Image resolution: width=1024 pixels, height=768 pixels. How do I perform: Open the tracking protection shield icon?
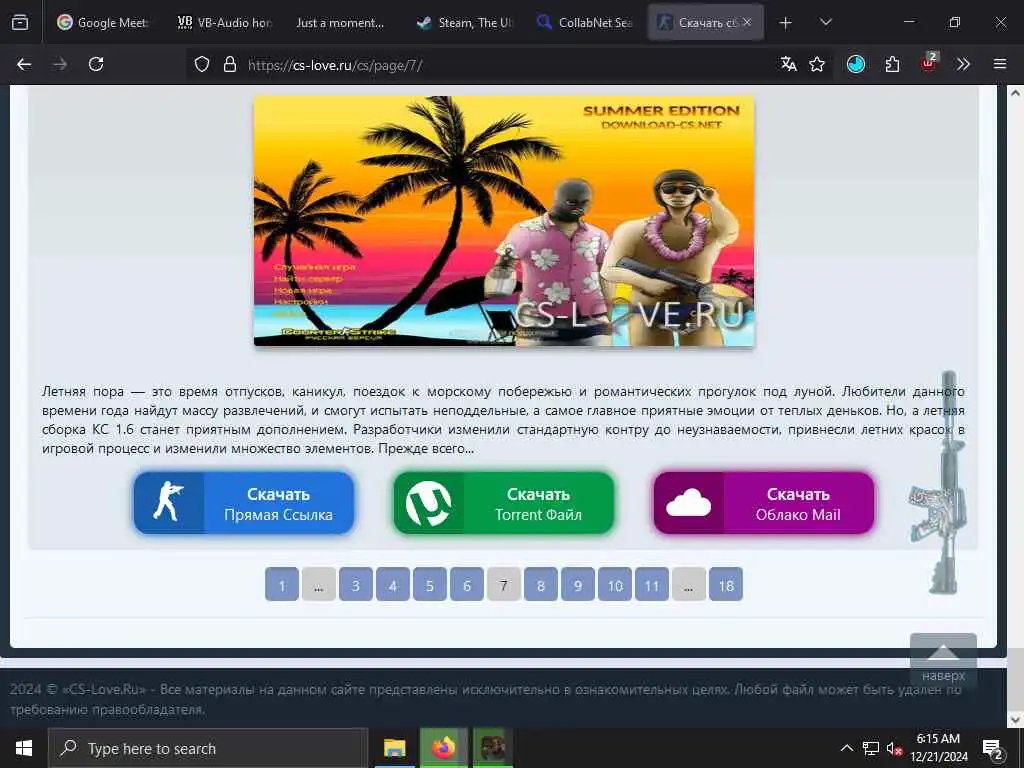click(x=202, y=65)
